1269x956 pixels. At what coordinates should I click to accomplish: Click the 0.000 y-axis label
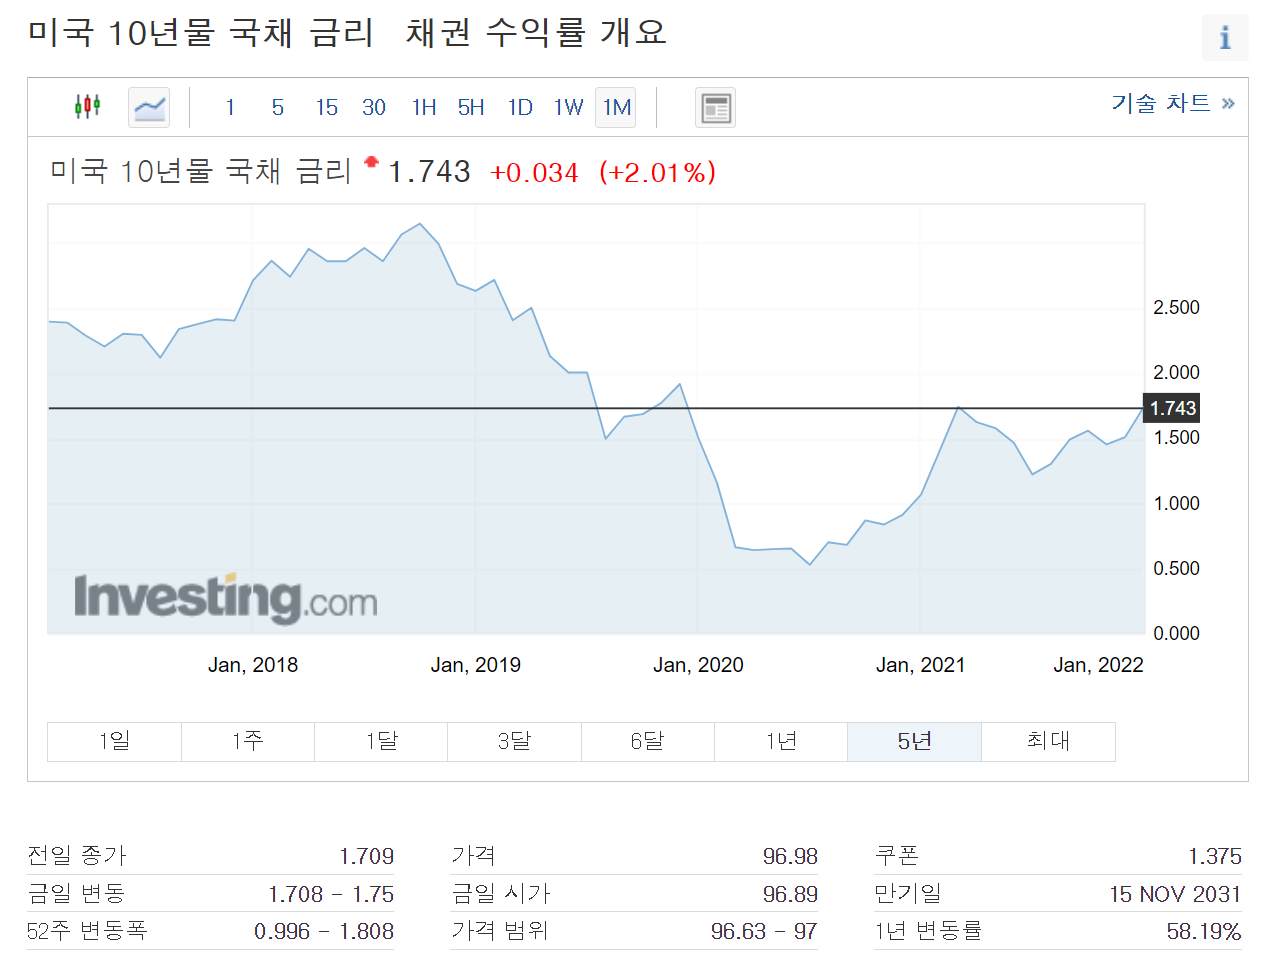(1176, 633)
